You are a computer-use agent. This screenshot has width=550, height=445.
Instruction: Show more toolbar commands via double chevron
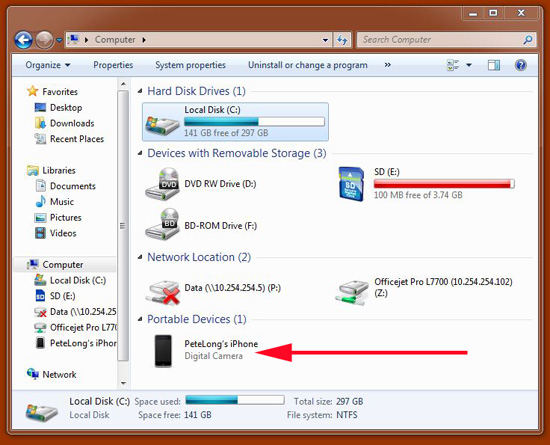coord(387,65)
